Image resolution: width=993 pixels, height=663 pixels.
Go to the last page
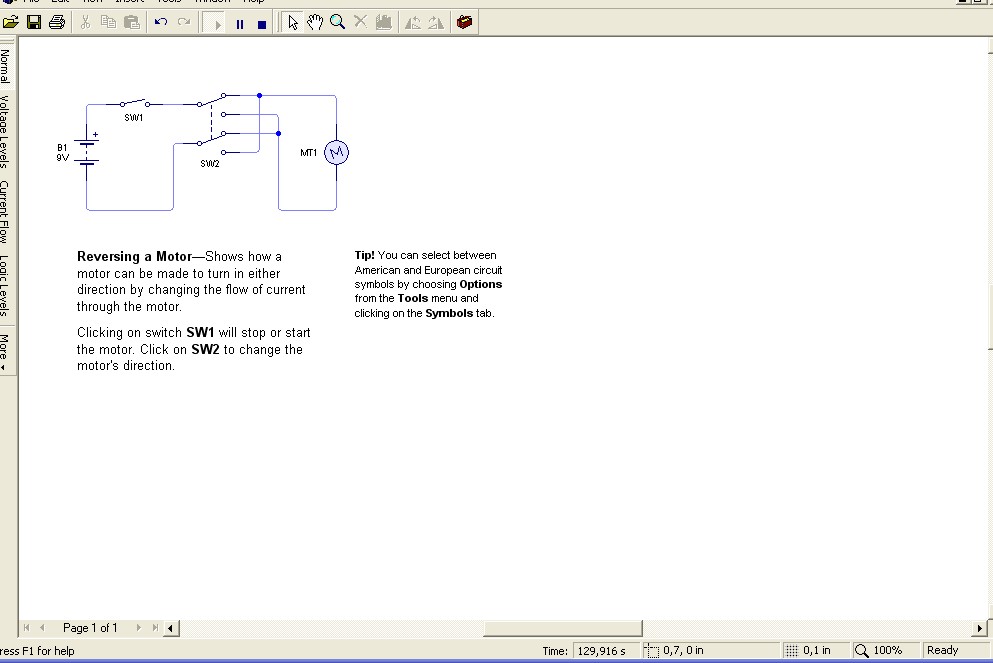(155, 628)
